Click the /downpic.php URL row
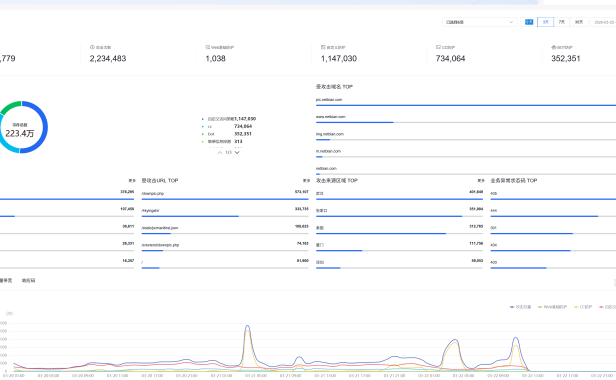616x380 pixels. coord(225,195)
